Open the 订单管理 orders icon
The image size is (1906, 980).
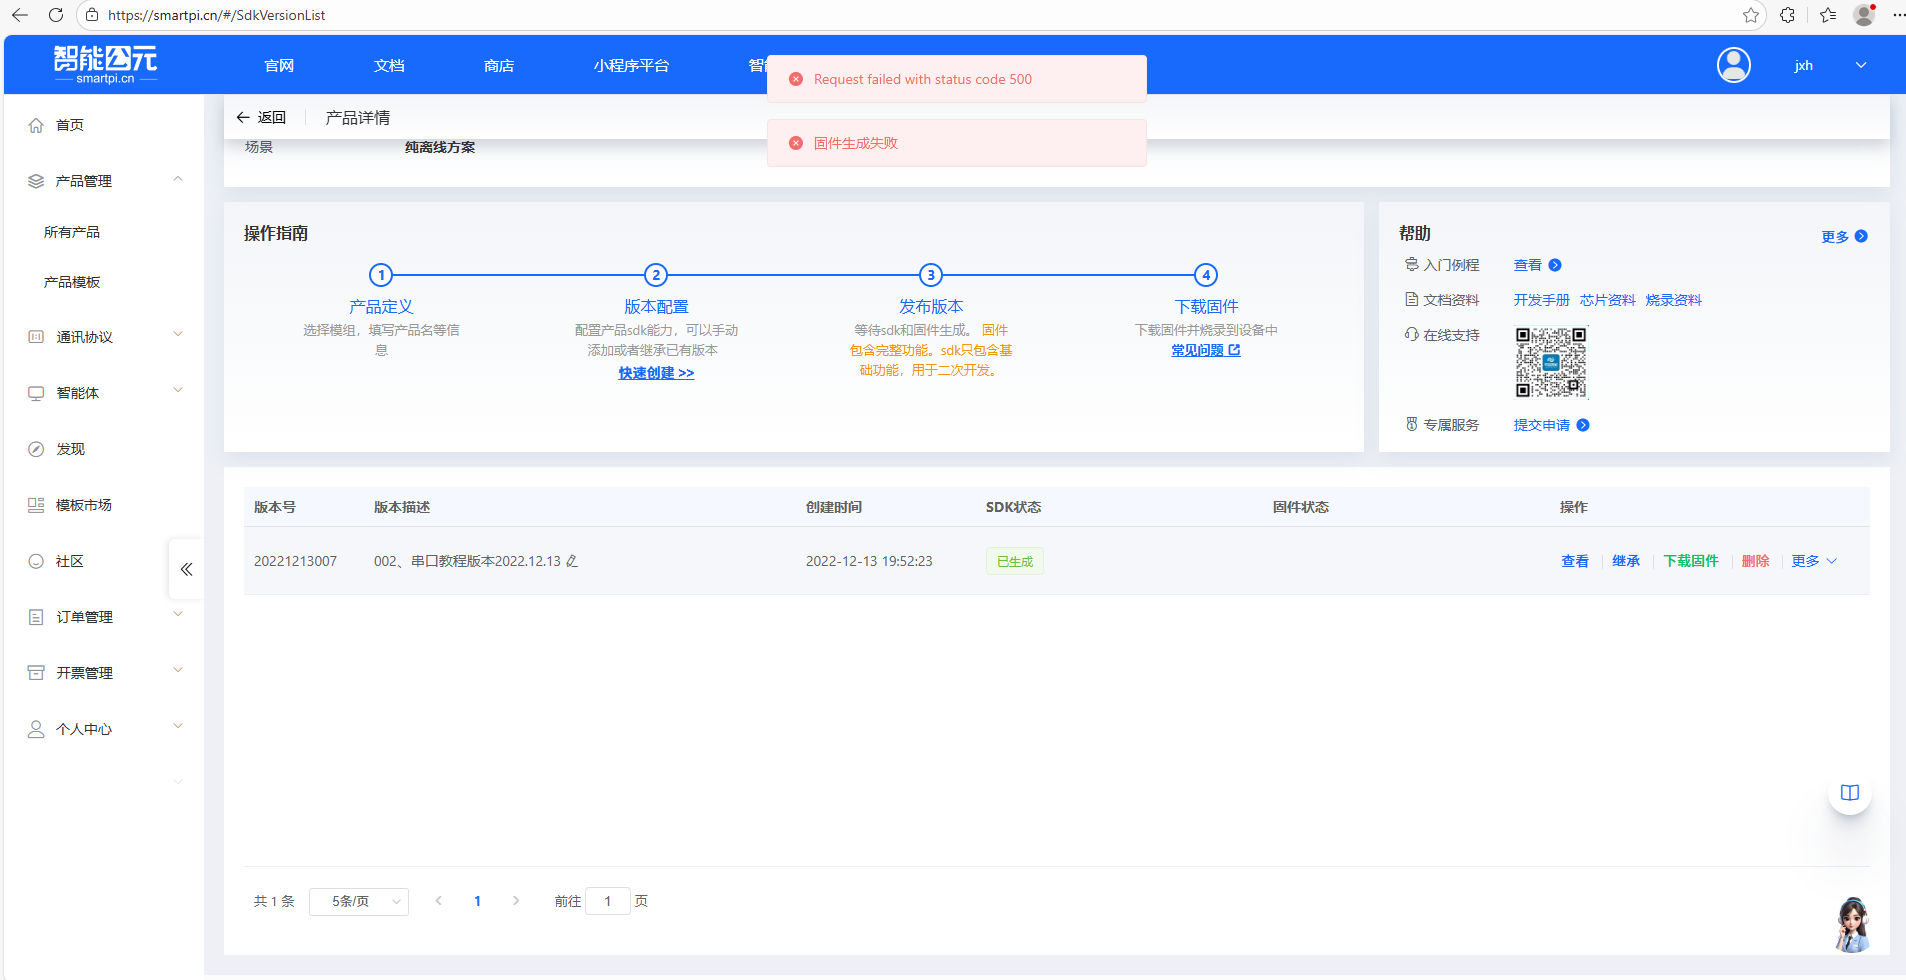tap(36, 616)
